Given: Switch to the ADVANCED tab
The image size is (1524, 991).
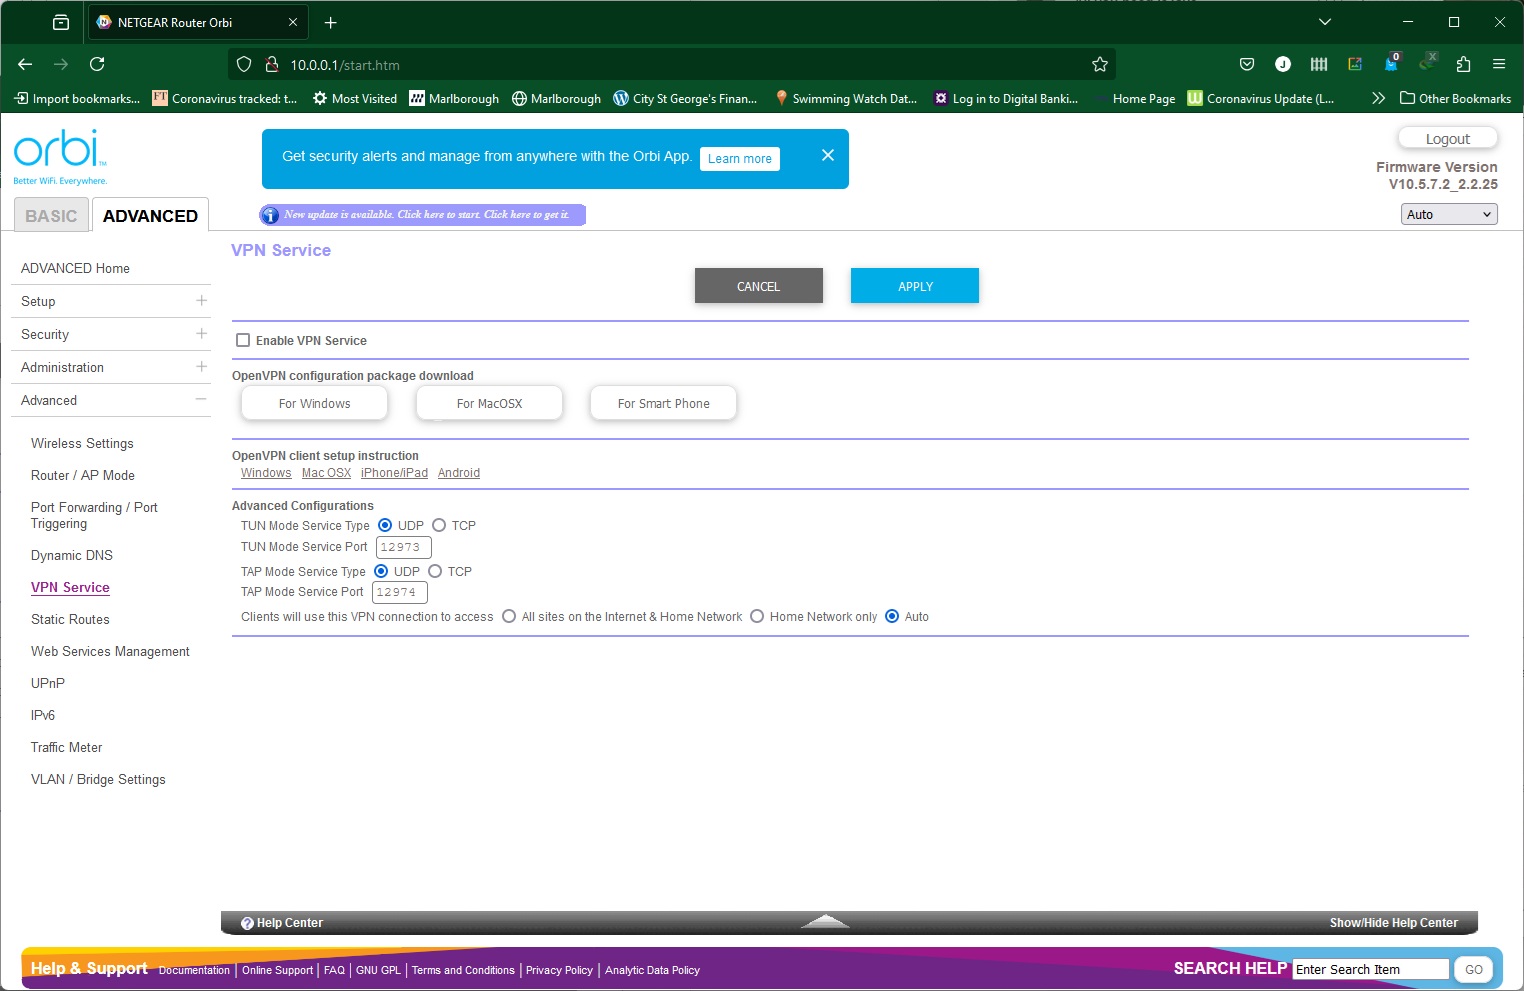Looking at the screenshot, I should 150,215.
